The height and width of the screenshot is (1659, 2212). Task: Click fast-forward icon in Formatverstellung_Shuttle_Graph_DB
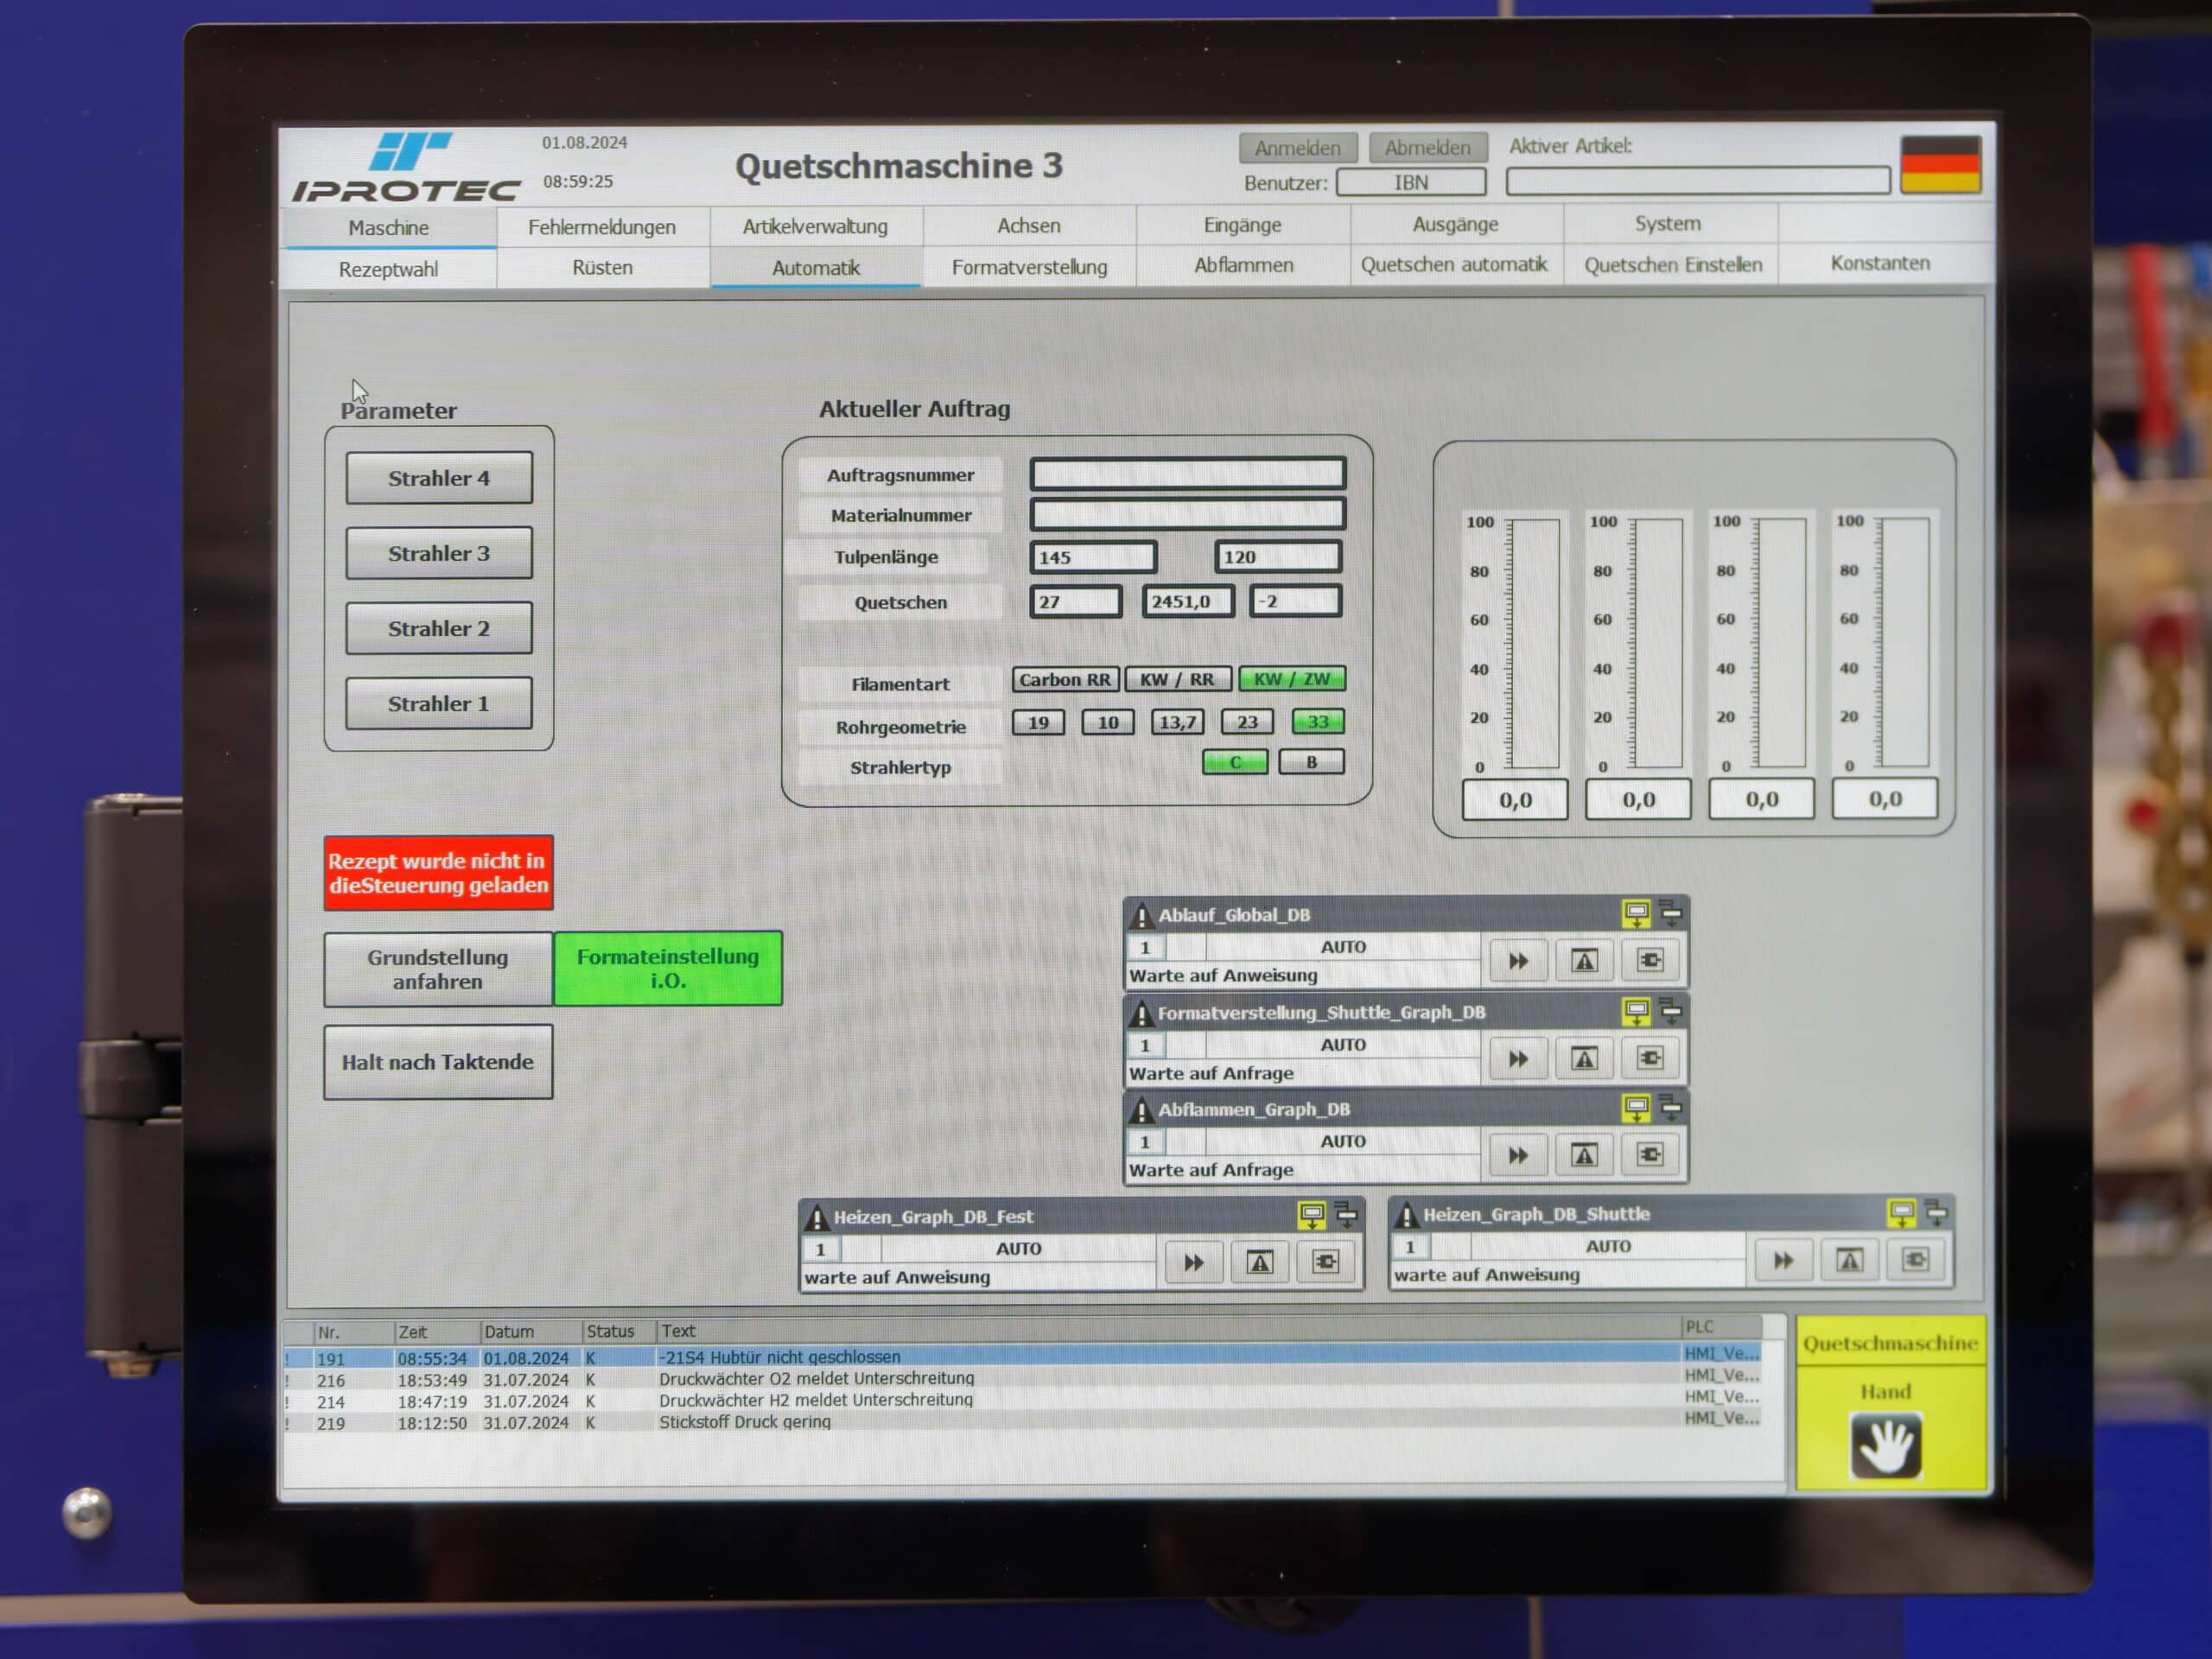pyautogui.click(x=1518, y=1058)
